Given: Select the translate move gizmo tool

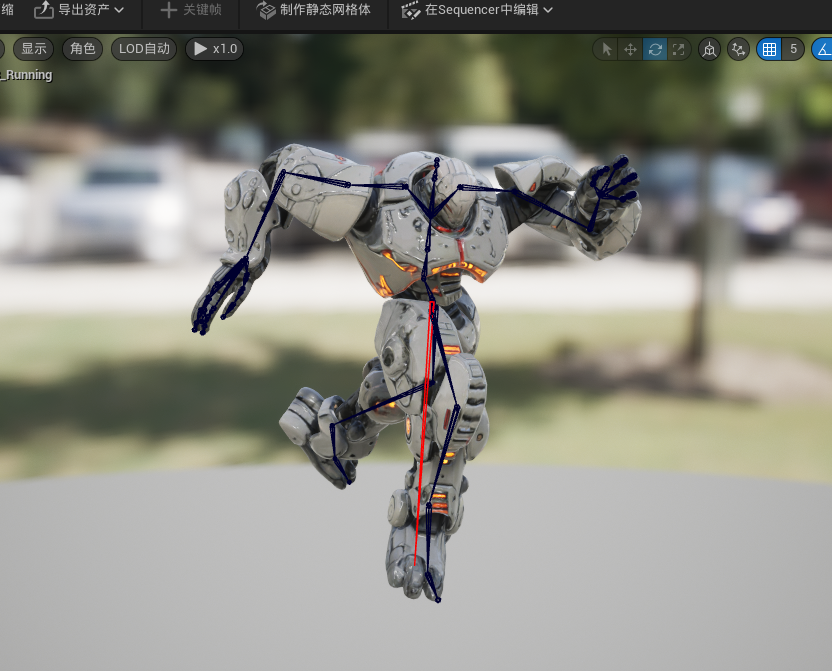Looking at the screenshot, I should [630, 49].
